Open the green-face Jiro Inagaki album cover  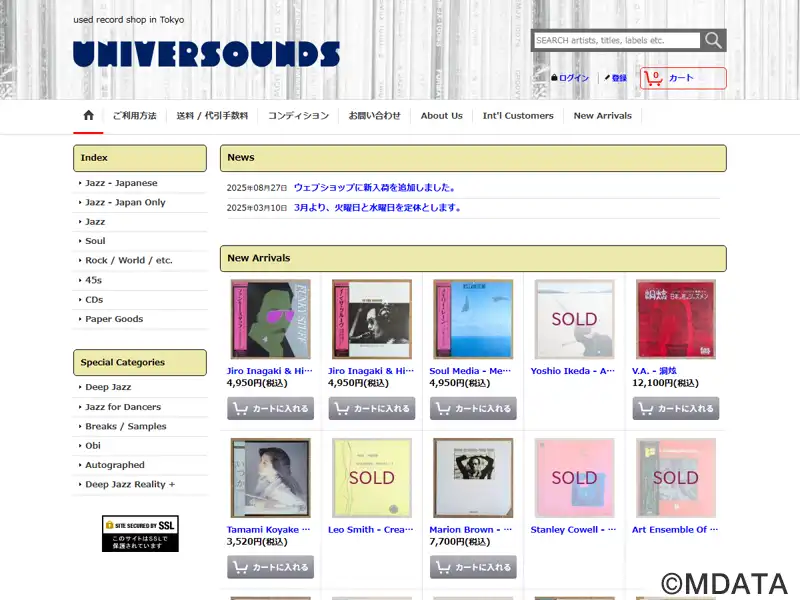(x=270, y=319)
